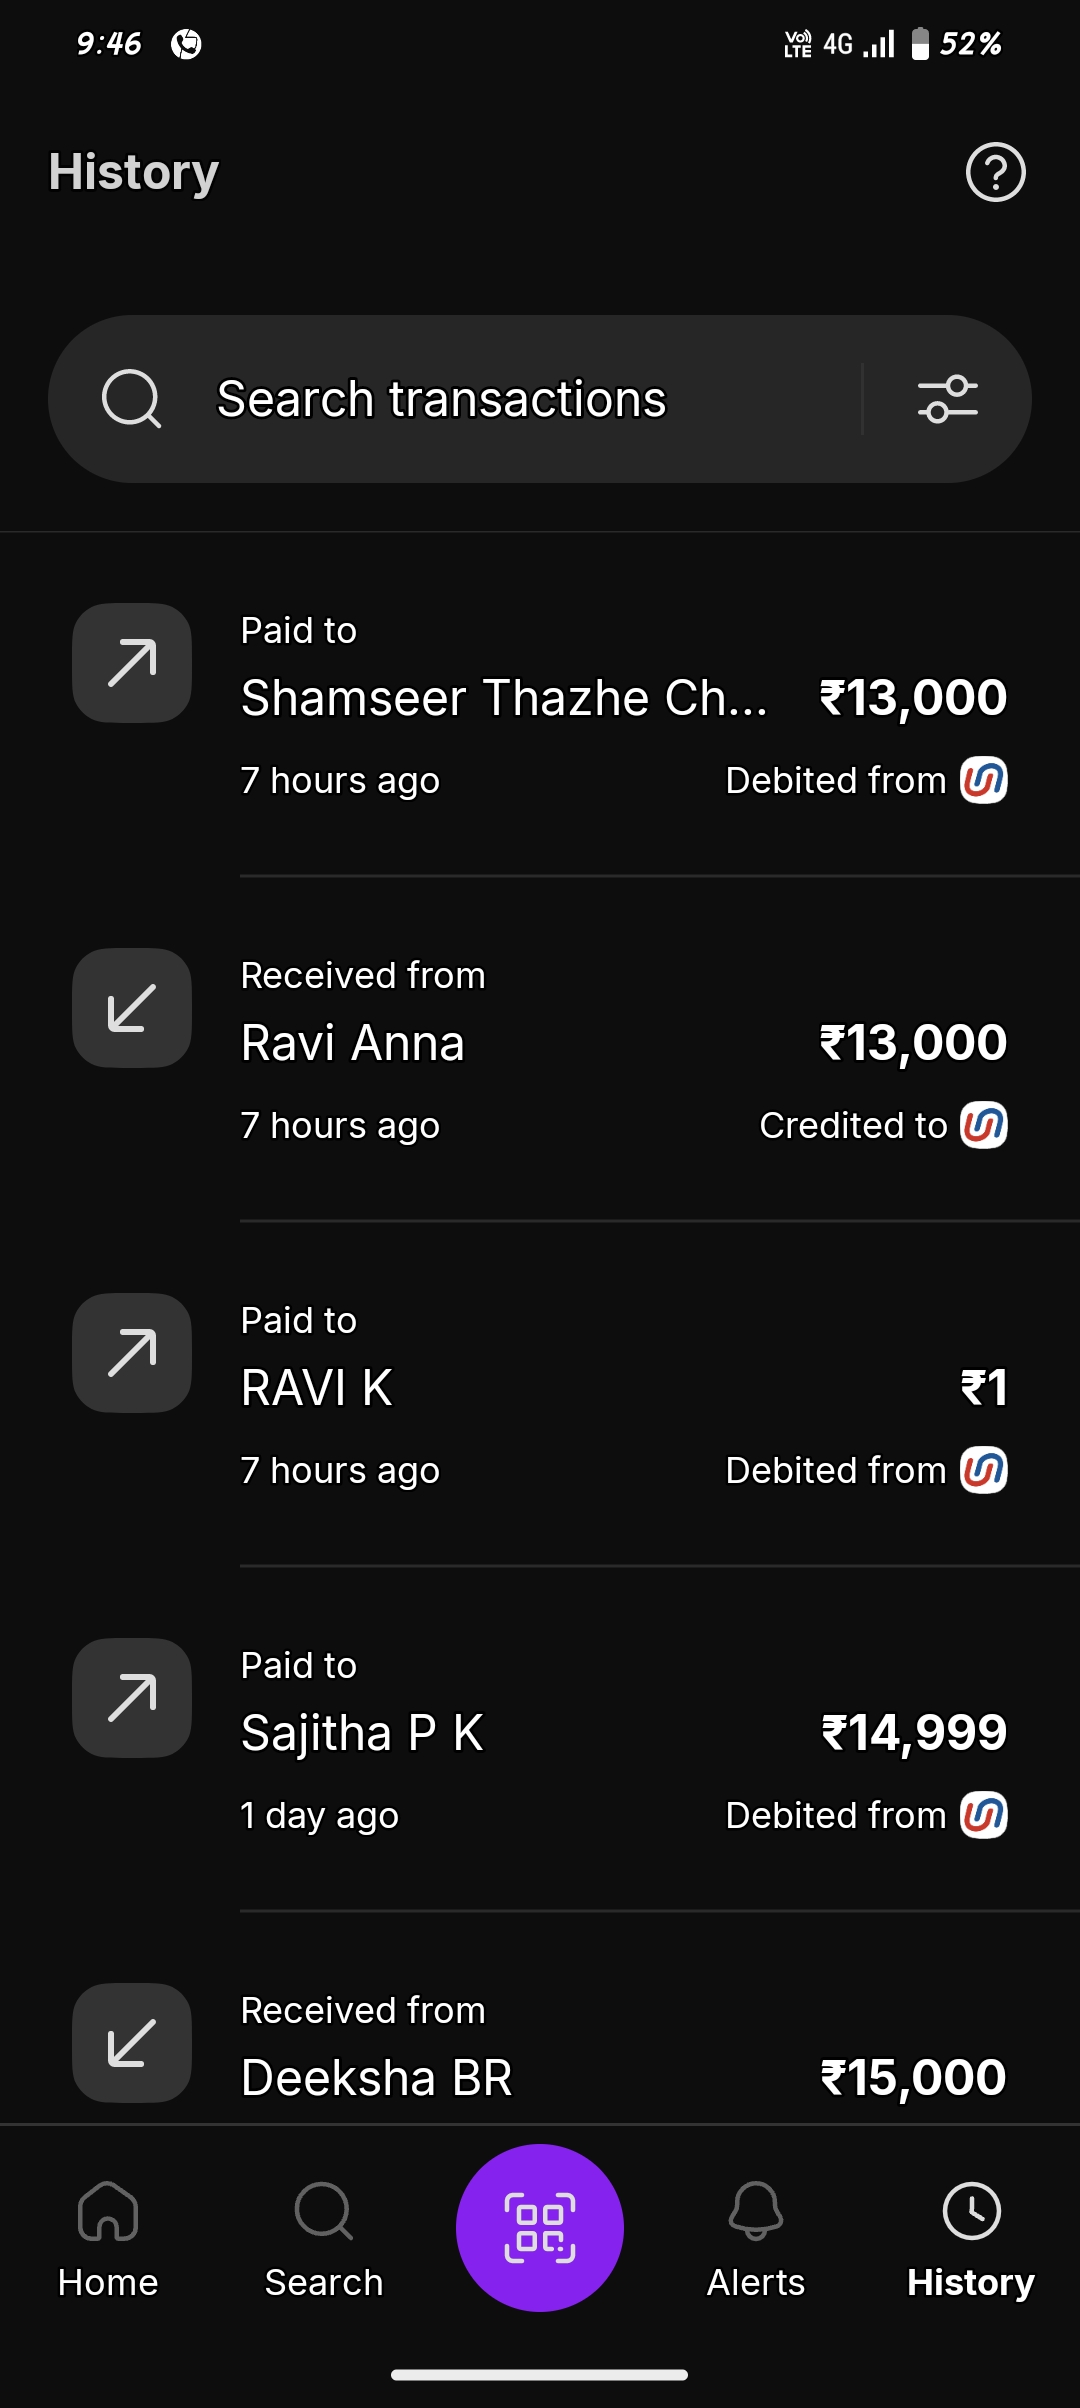
Task: Go to the Home tab
Action: (108, 2240)
